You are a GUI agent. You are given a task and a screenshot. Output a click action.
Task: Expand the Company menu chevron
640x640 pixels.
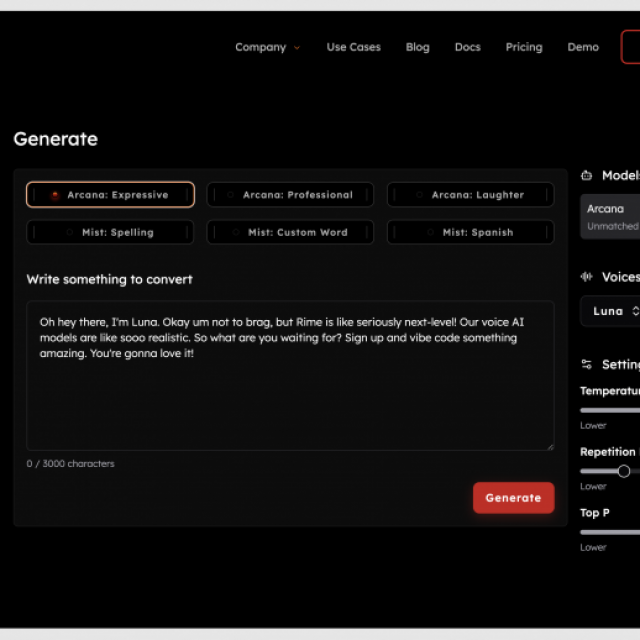coord(297,48)
